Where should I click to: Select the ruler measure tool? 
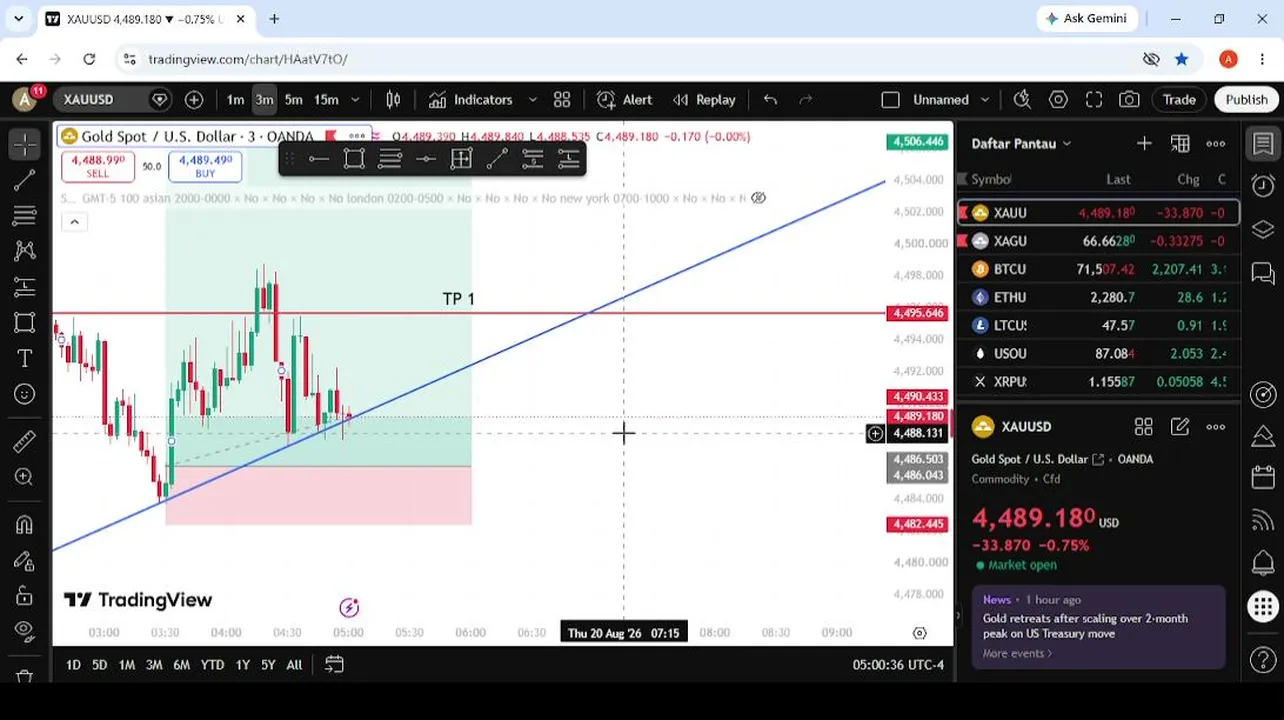[x=25, y=441]
